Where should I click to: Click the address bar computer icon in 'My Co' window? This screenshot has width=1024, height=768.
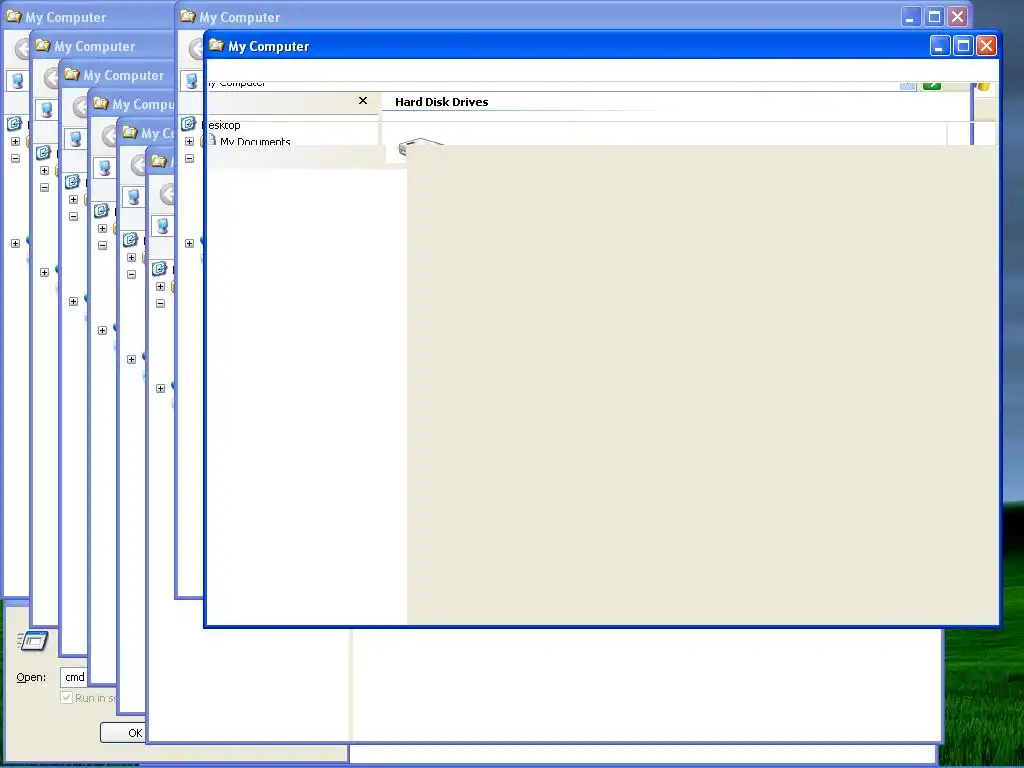pyautogui.click(x=133, y=197)
